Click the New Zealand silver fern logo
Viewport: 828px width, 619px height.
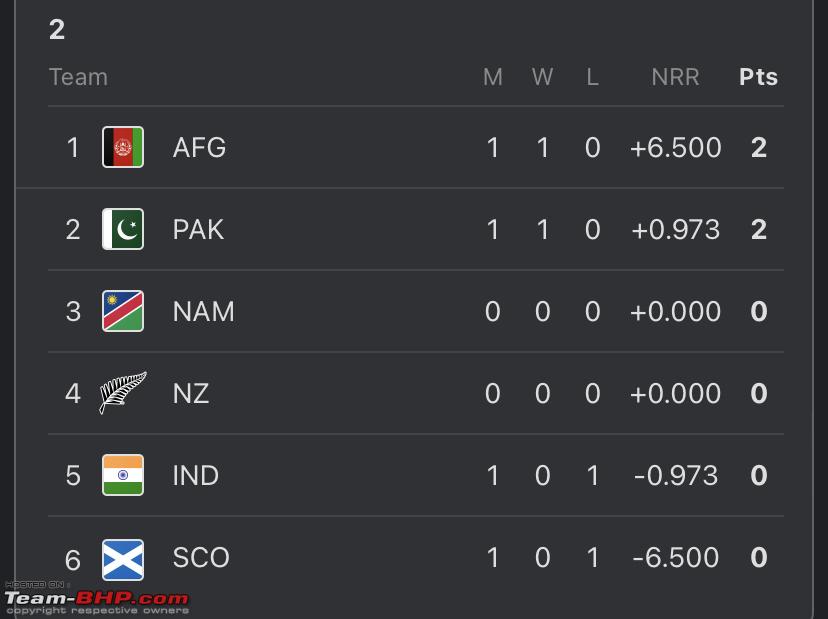pos(123,392)
